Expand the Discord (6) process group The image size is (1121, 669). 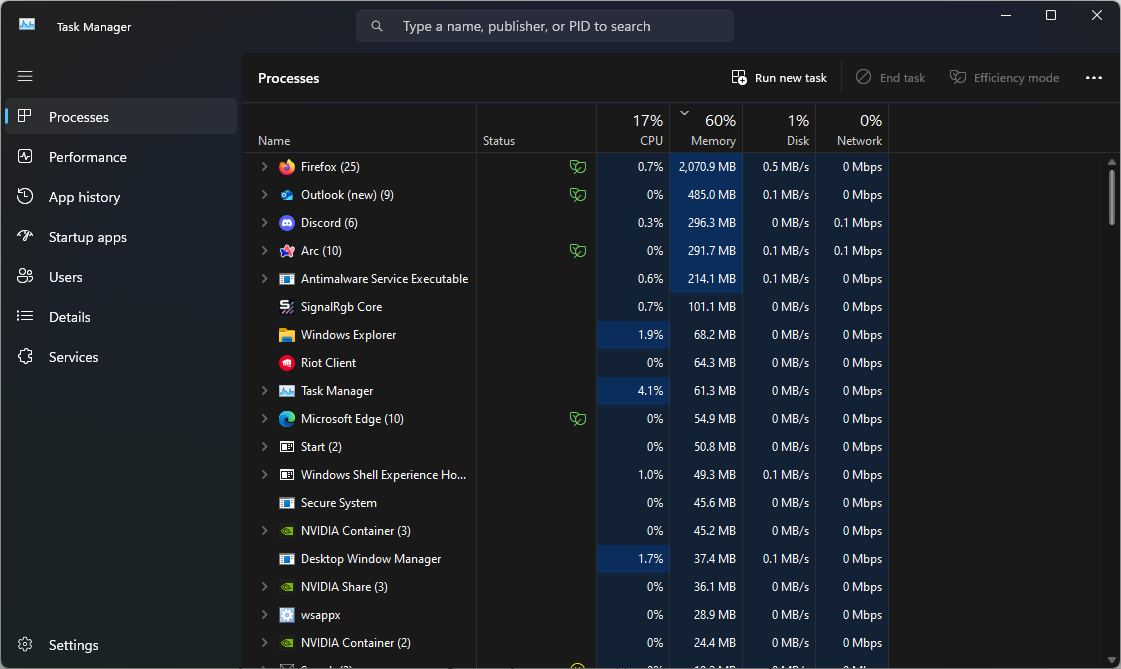[x=265, y=223]
